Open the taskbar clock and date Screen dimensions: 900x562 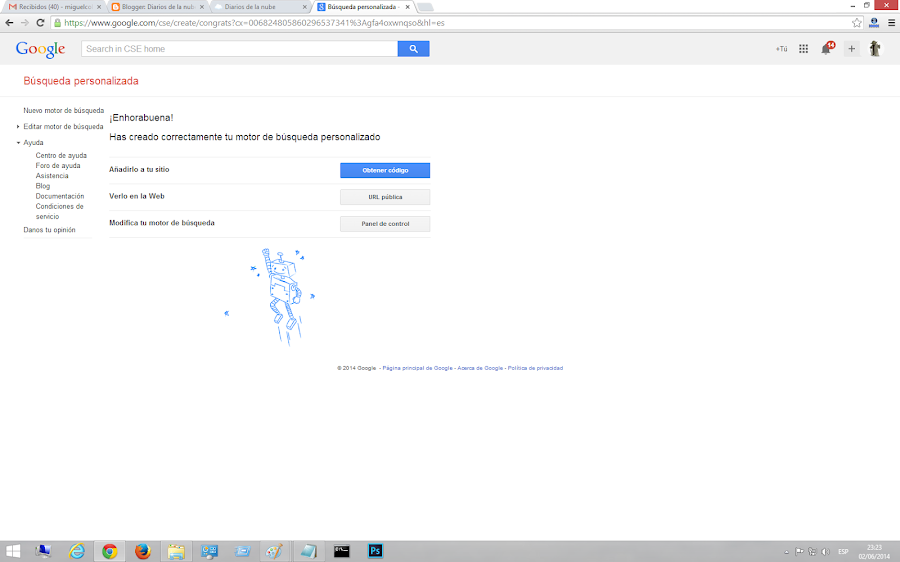click(x=874, y=552)
